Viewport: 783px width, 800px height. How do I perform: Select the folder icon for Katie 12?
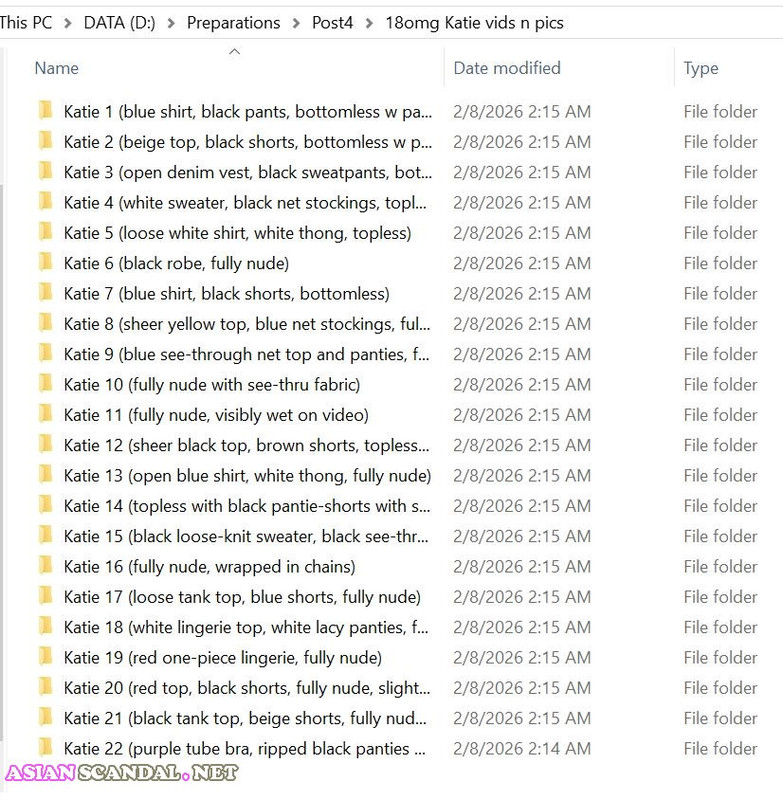pyautogui.click(x=45, y=444)
